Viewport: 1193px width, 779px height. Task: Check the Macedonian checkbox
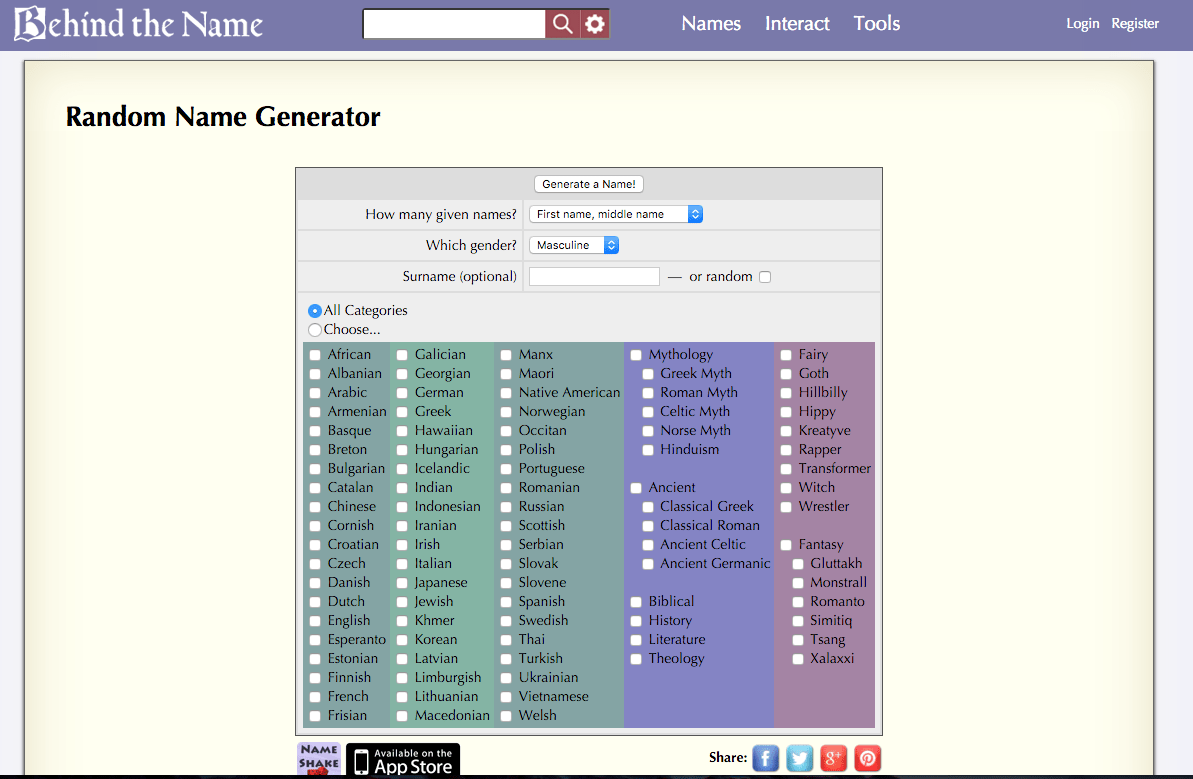[402, 717]
